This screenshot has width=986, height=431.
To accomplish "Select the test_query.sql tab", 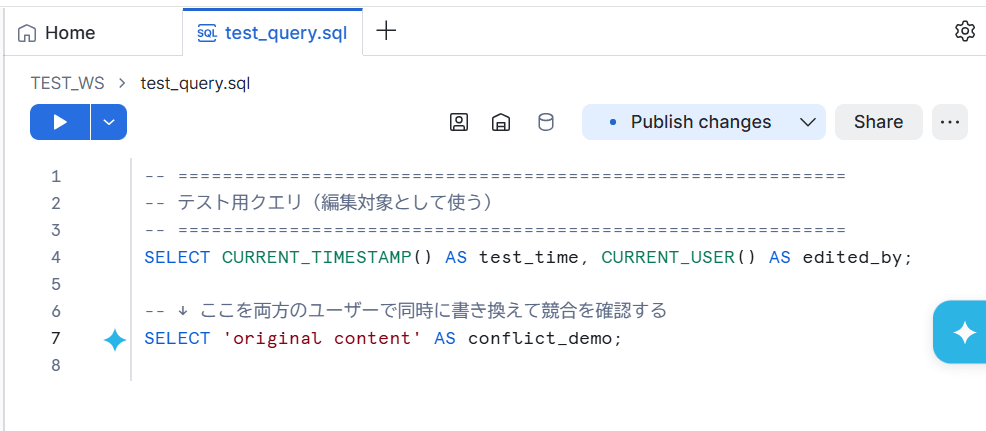I will click(x=272, y=33).
